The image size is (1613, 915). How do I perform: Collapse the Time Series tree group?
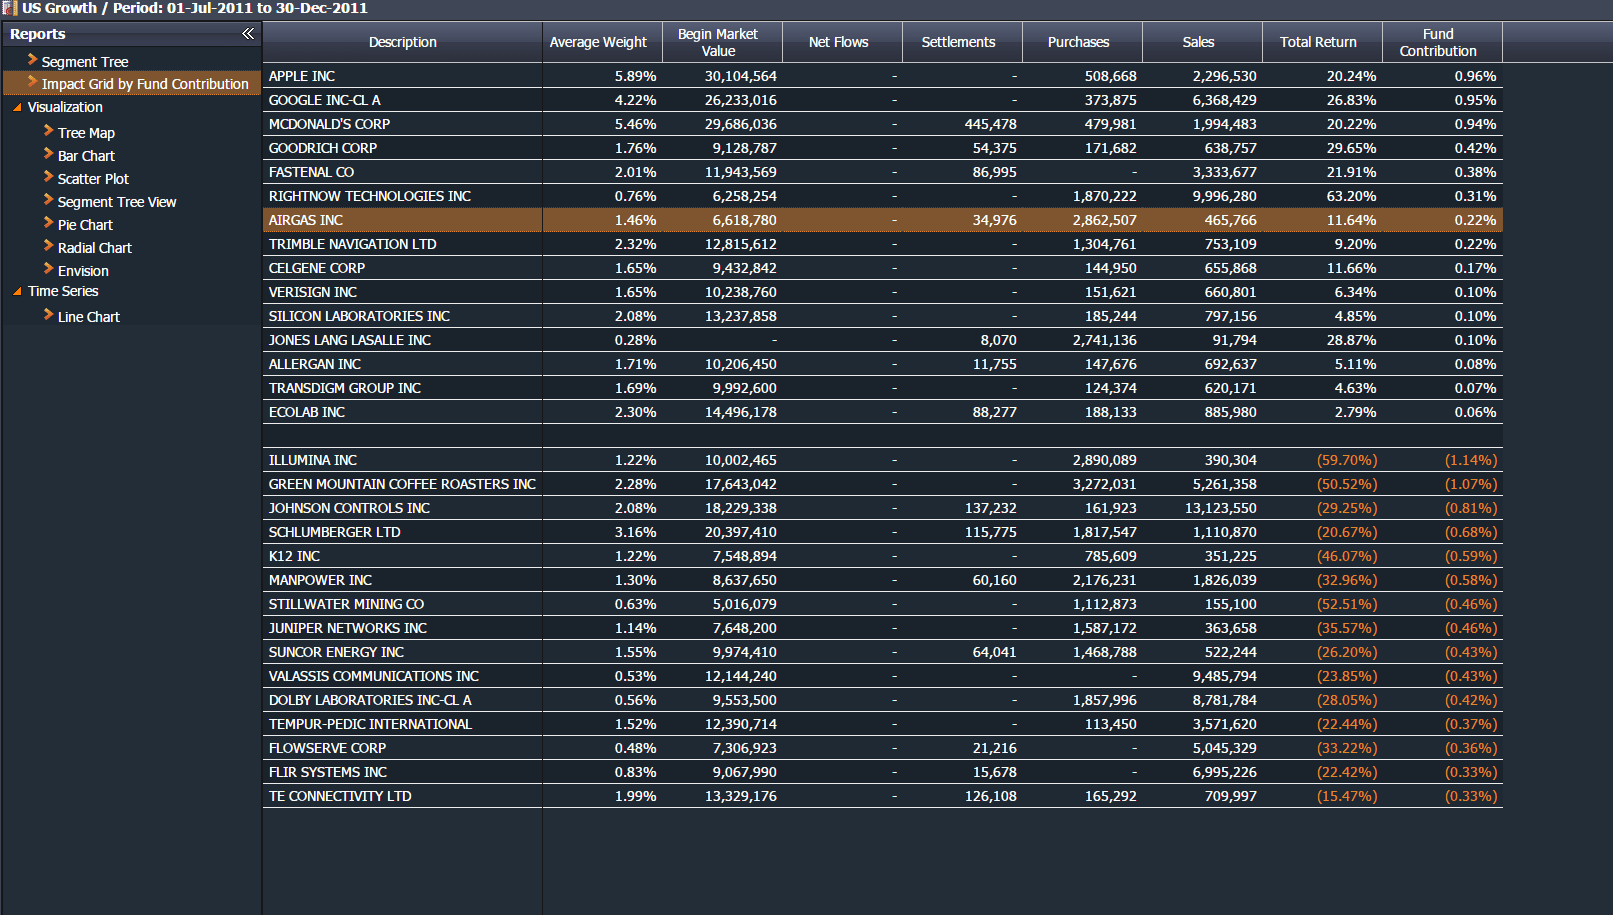pos(17,292)
